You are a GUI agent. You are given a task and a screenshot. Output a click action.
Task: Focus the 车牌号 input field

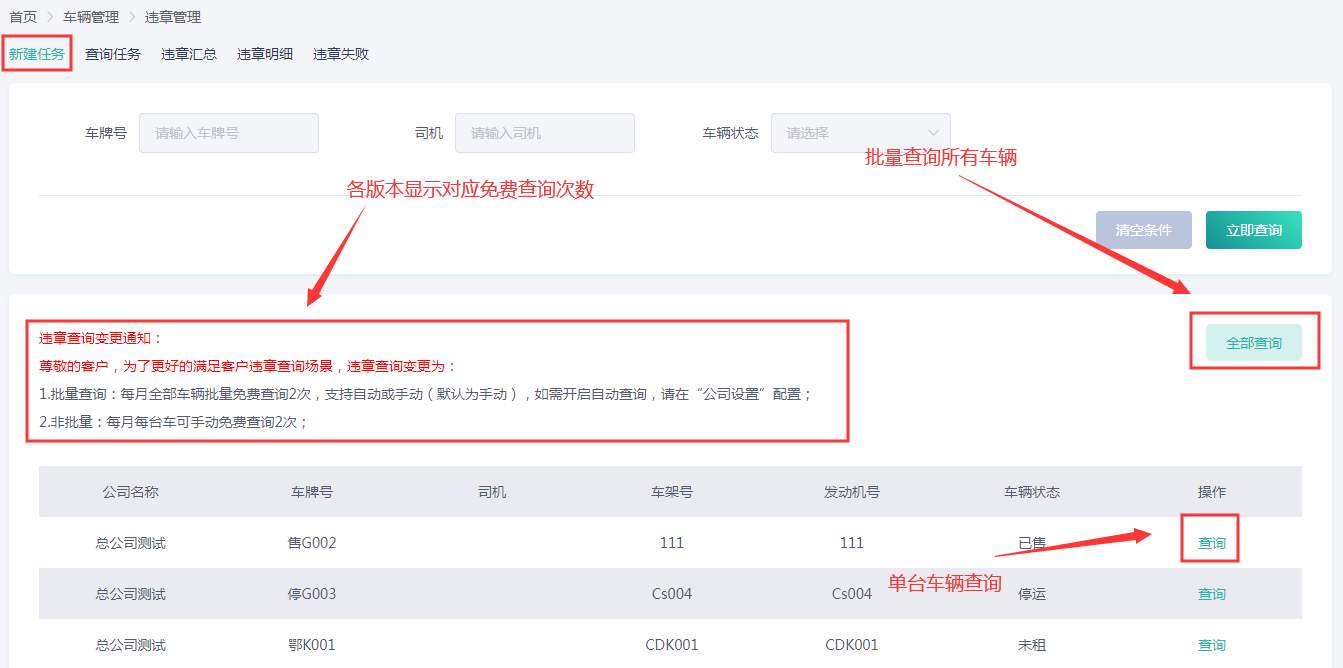pyautogui.click(x=229, y=133)
